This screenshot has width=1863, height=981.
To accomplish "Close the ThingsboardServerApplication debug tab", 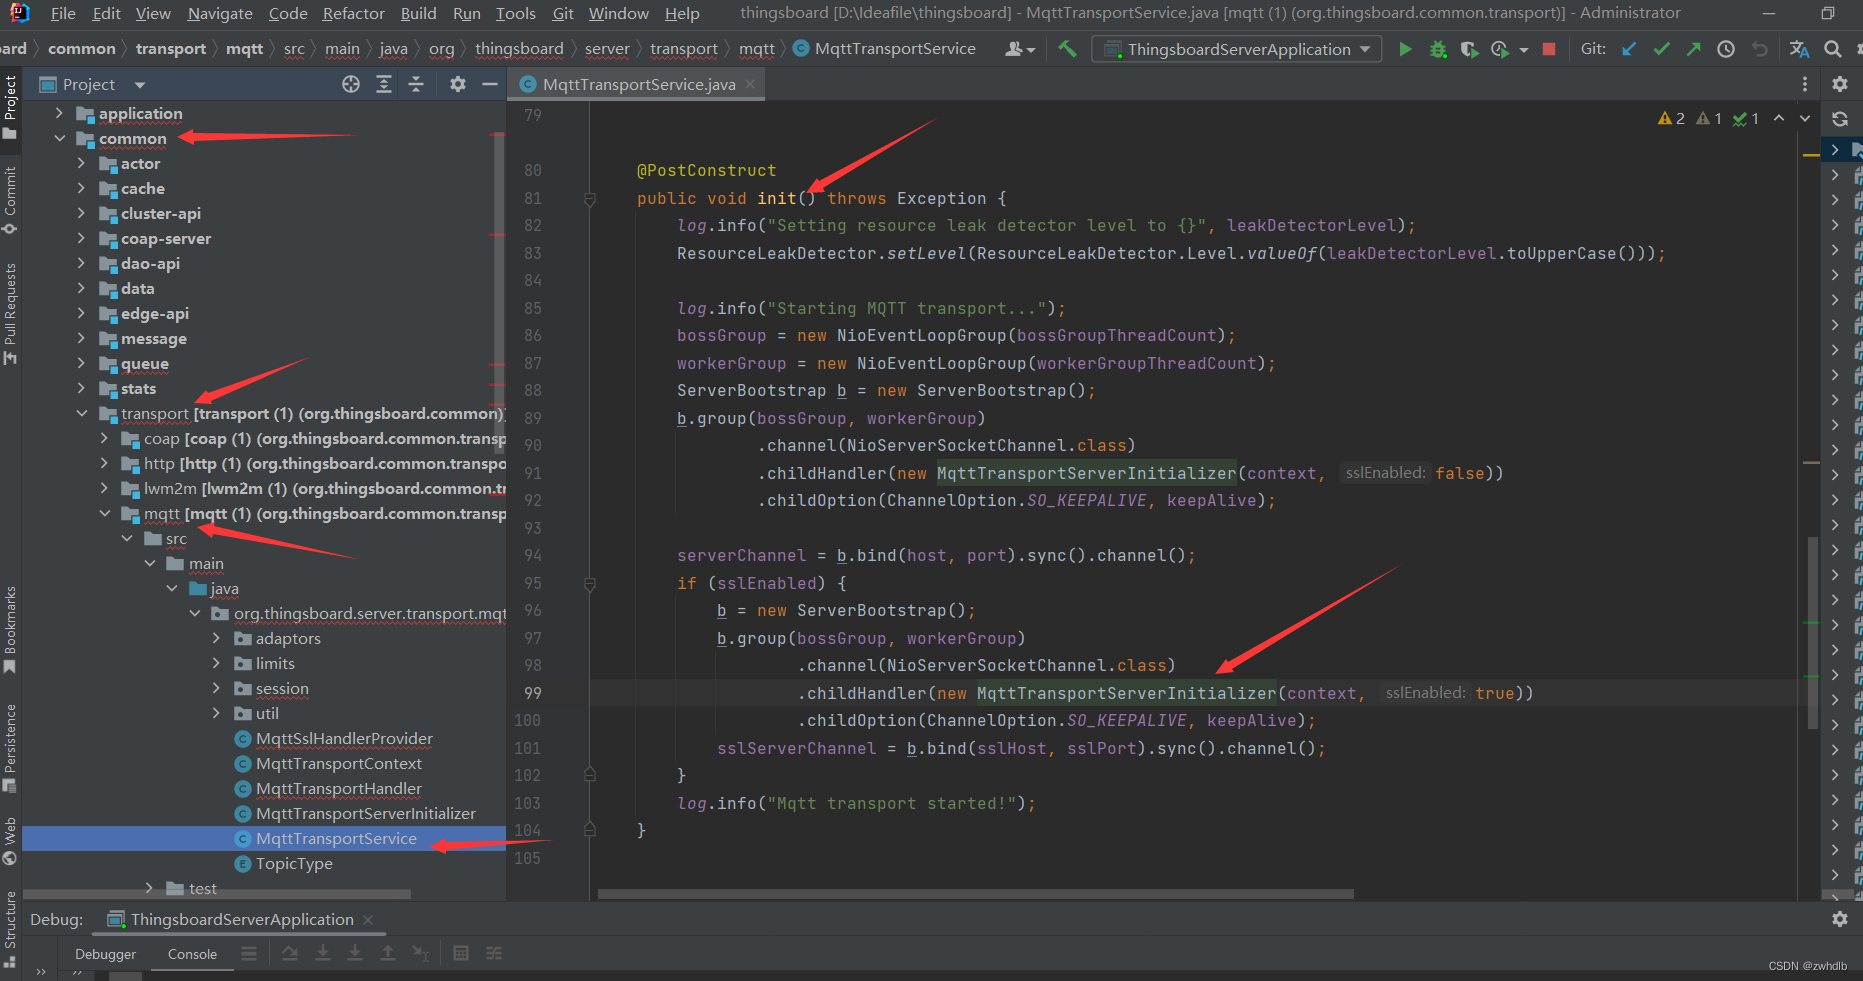I will pos(368,919).
